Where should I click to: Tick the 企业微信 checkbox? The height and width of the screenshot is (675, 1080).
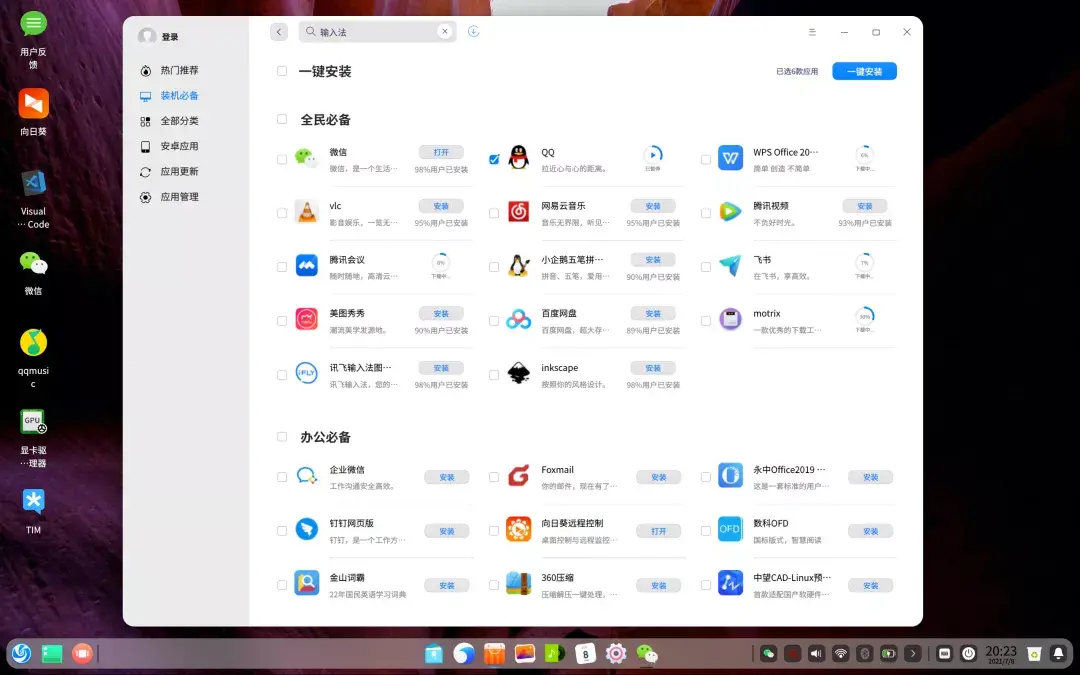[x=282, y=477]
